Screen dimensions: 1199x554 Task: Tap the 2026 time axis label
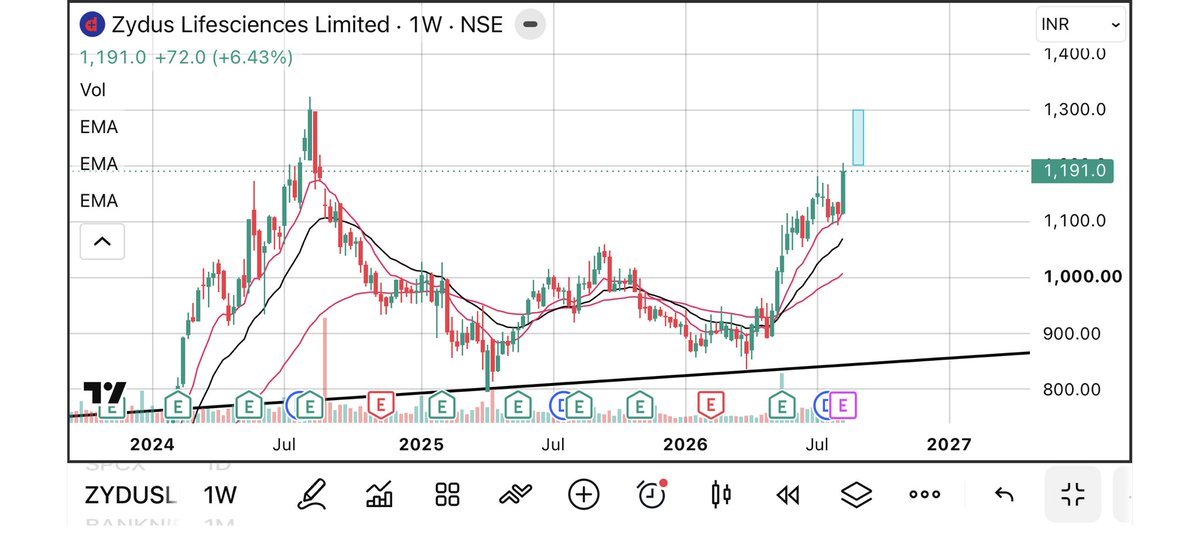tap(686, 445)
